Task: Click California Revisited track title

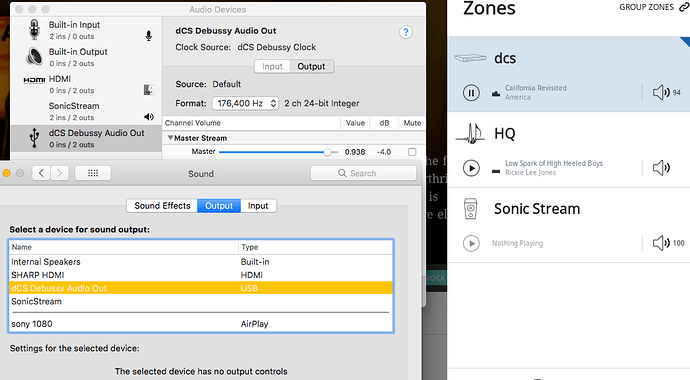Action: (x=536, y=88)
